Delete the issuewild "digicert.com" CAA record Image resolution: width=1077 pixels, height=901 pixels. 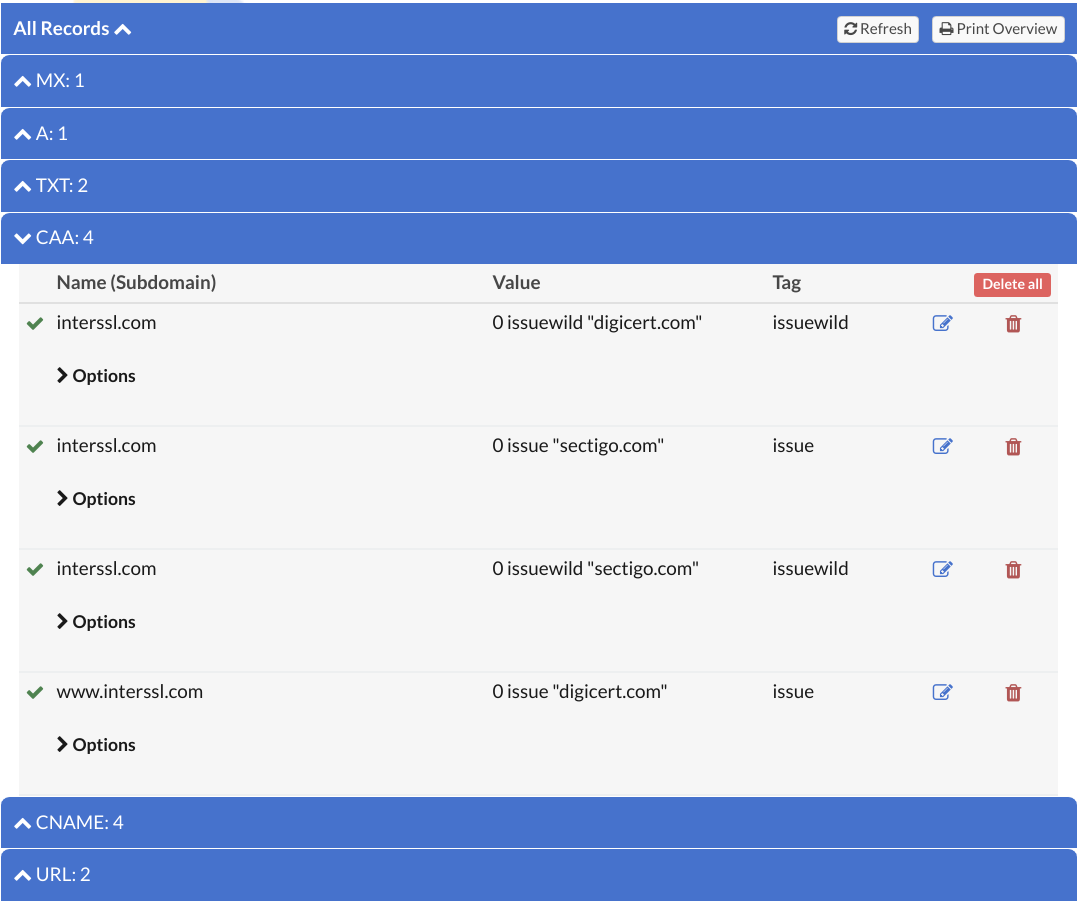[x=1013, y=323]
